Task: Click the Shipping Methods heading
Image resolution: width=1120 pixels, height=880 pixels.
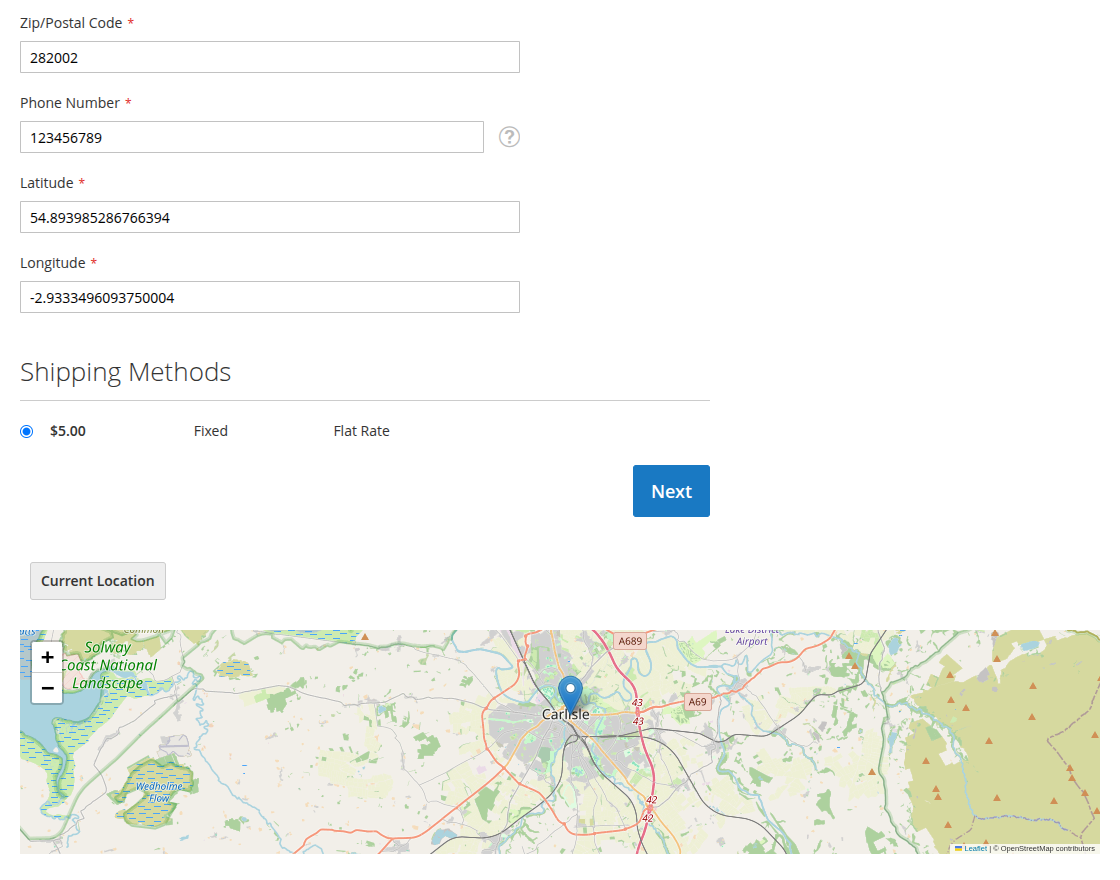Action: (126, 372)
